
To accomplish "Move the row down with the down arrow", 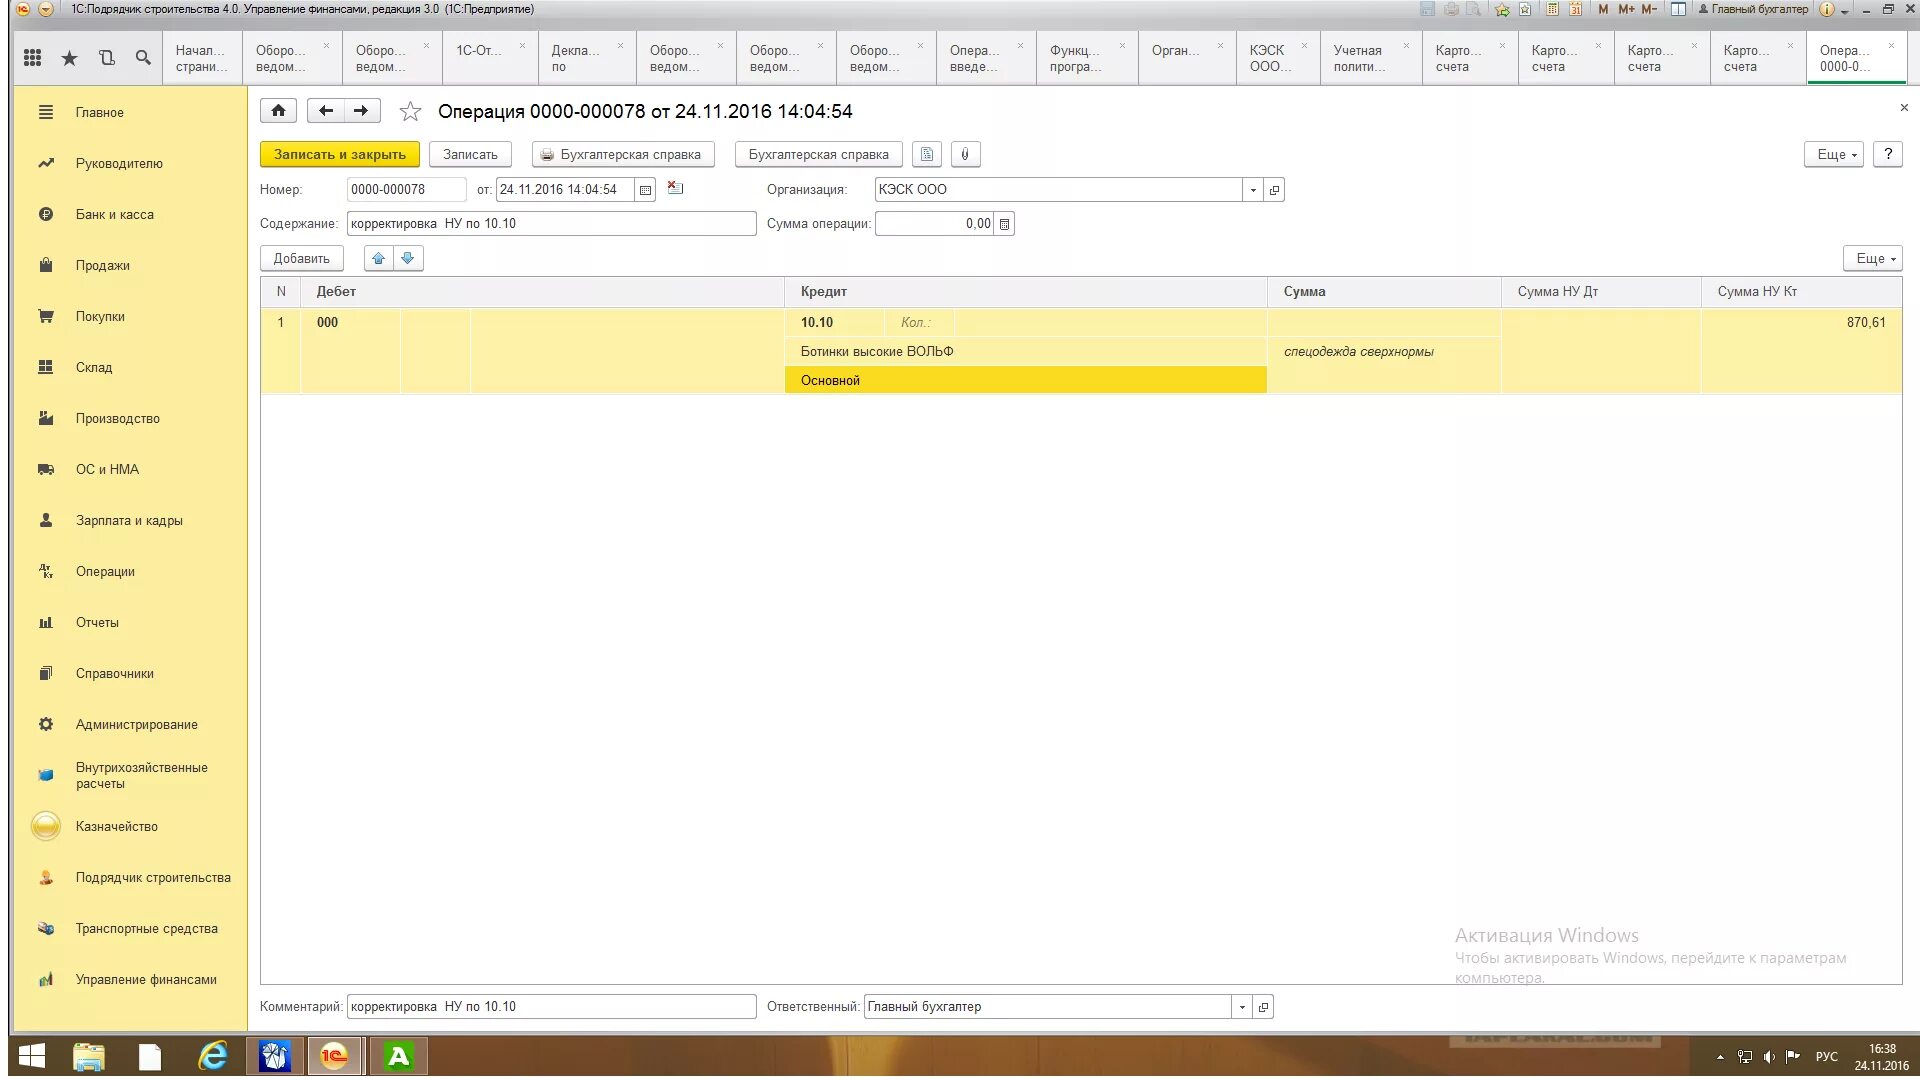I will pos(408,259).
